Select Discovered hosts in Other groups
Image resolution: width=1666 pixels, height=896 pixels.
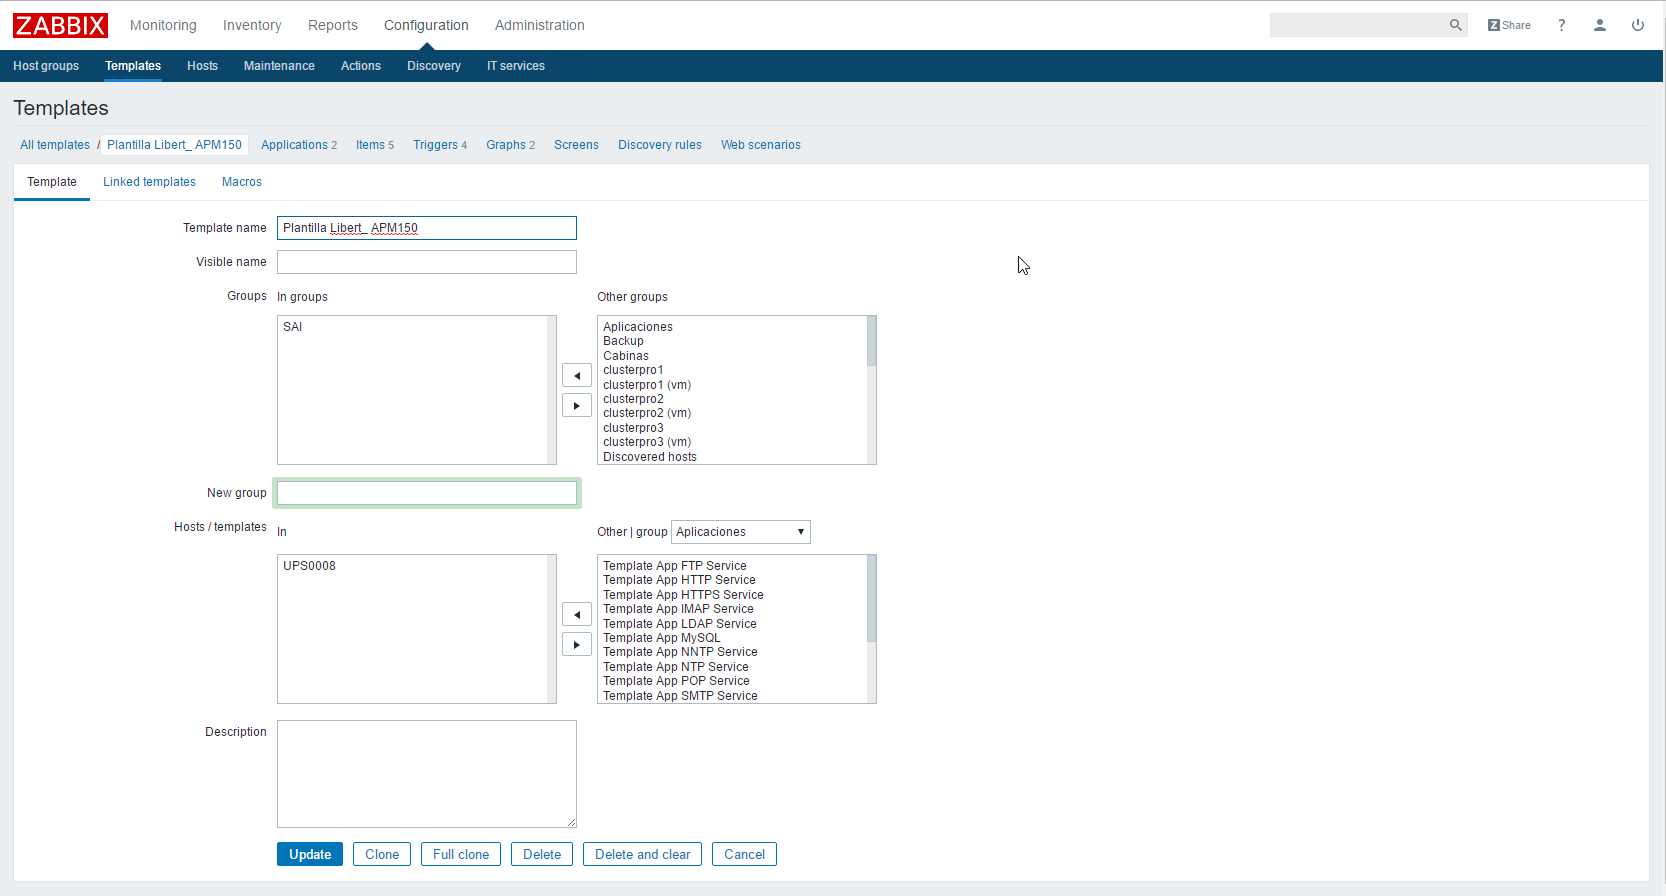pos(650,457)
